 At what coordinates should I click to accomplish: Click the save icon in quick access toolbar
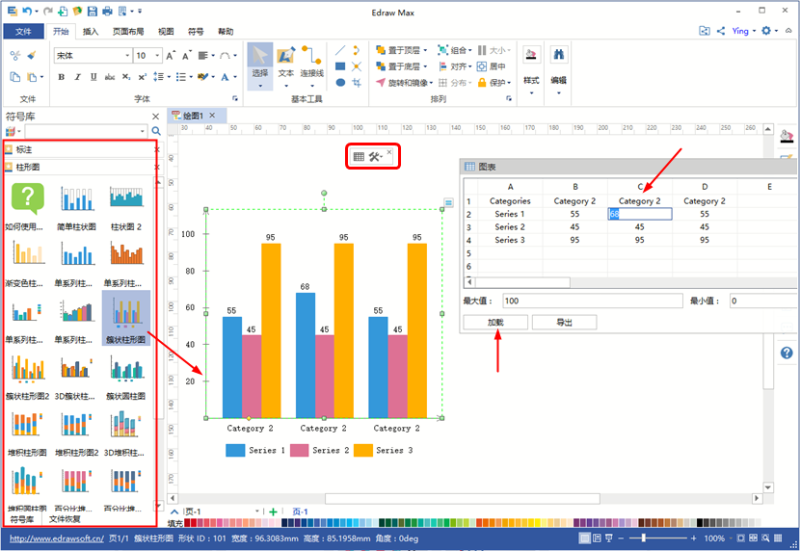pyautogui.click(x=92, y=11)
